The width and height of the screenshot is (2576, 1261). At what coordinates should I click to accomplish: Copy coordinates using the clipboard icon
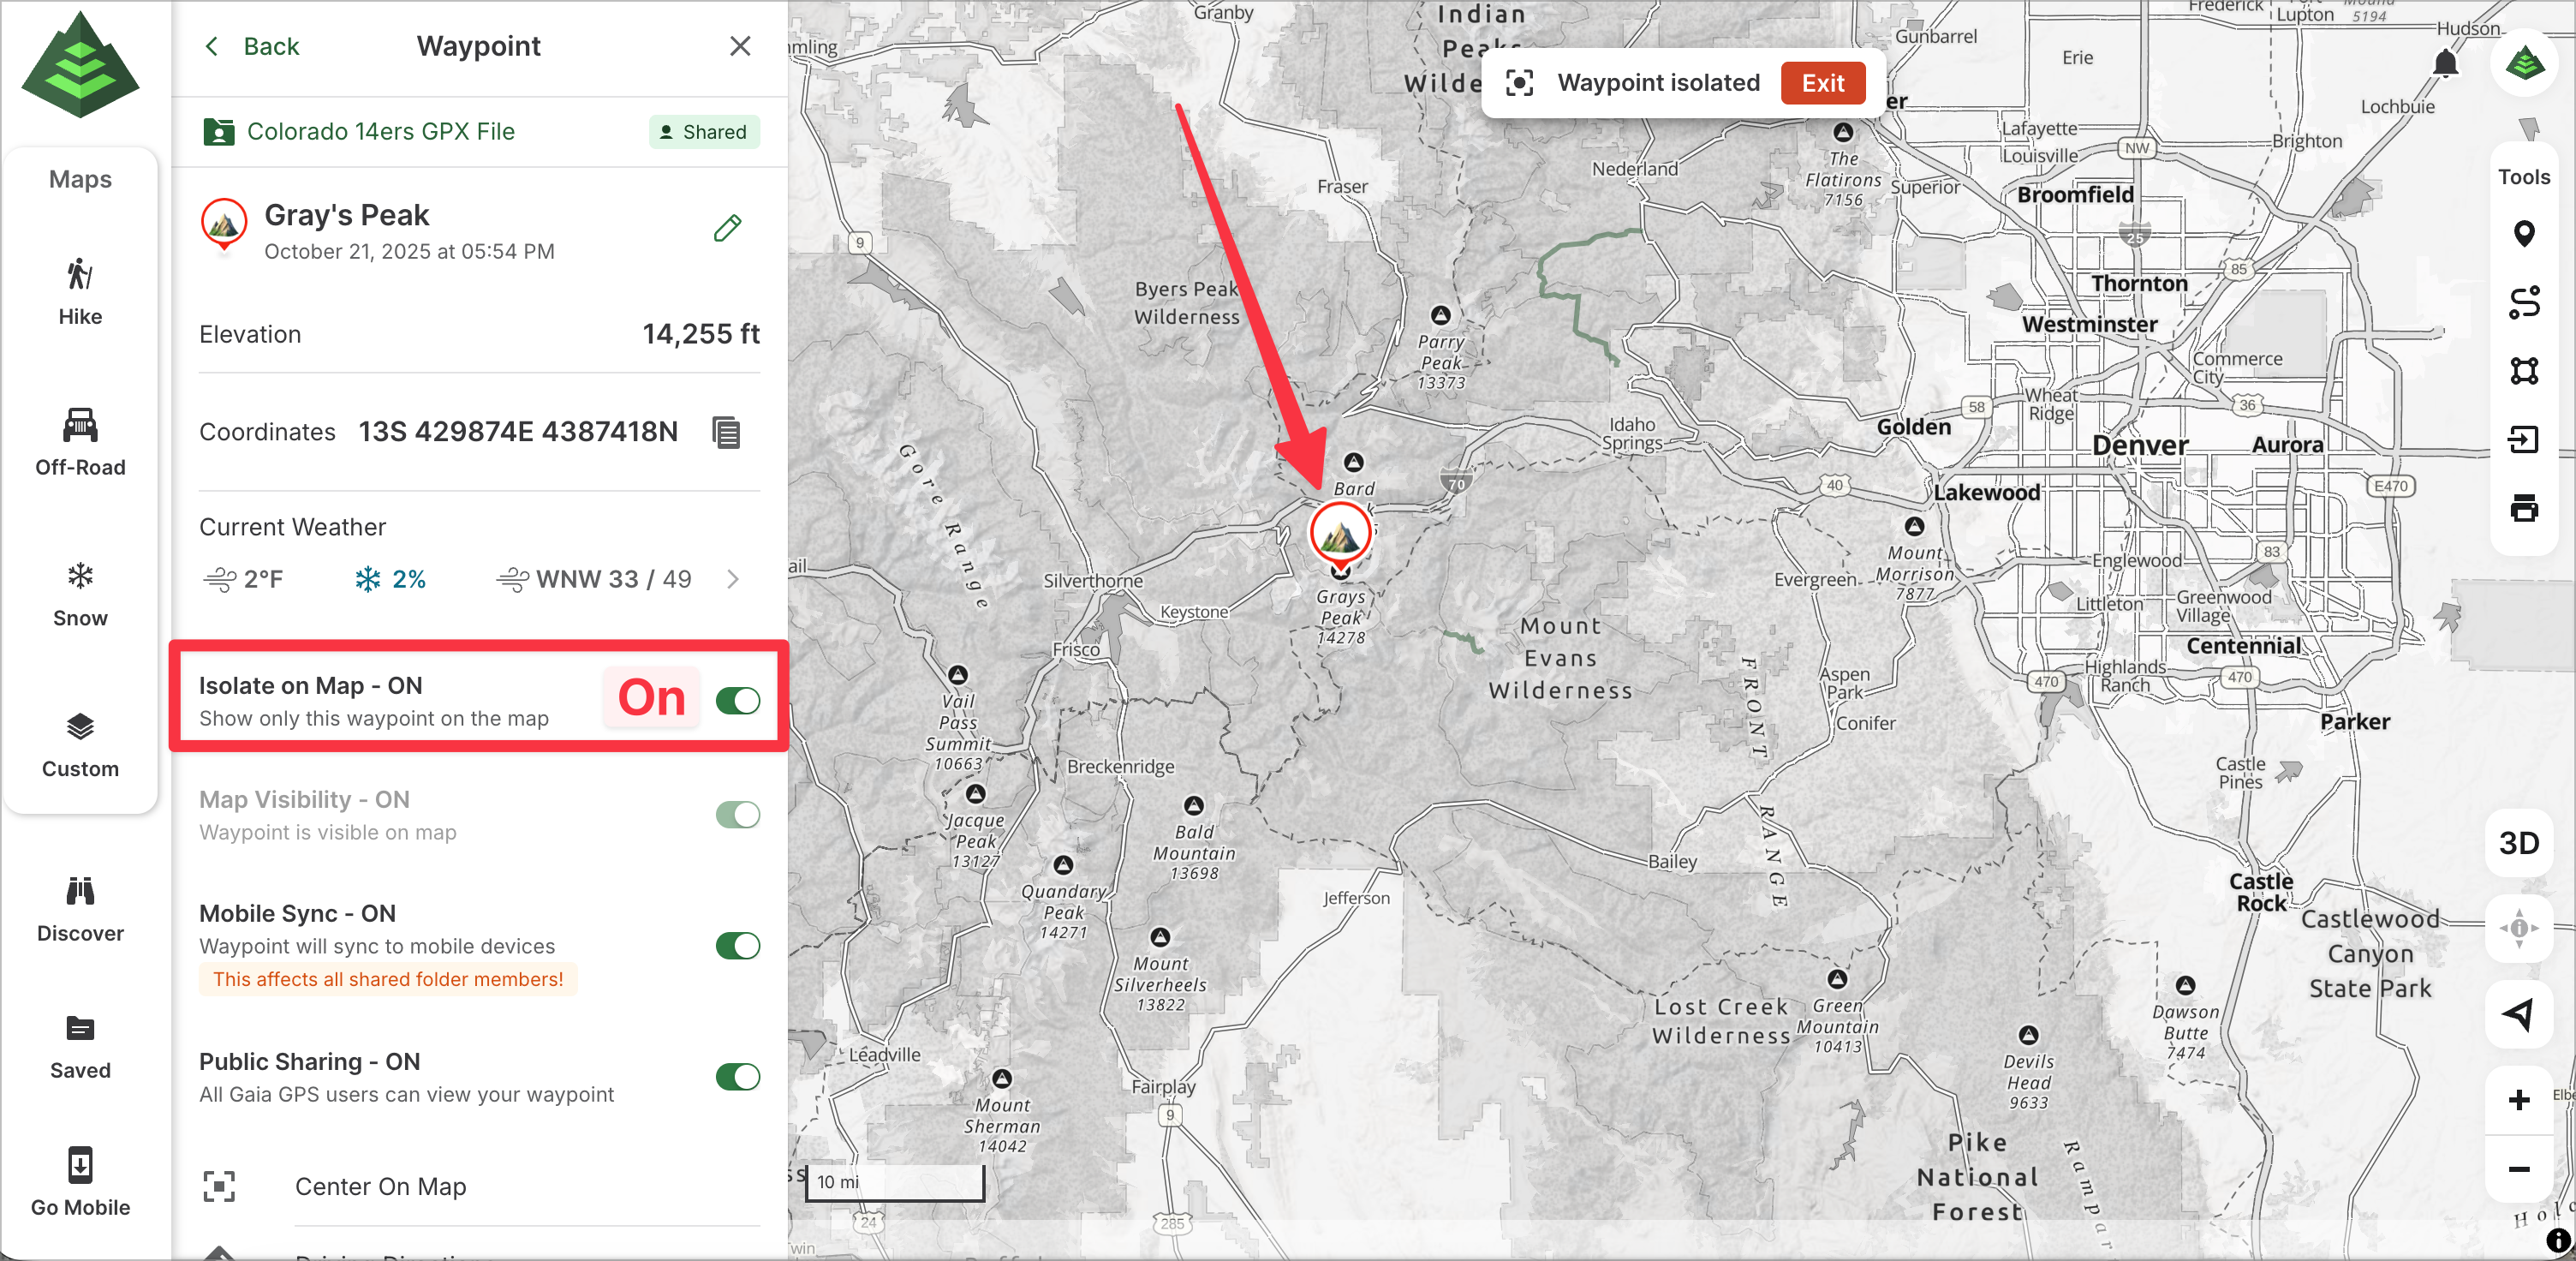tap(726, 433)
